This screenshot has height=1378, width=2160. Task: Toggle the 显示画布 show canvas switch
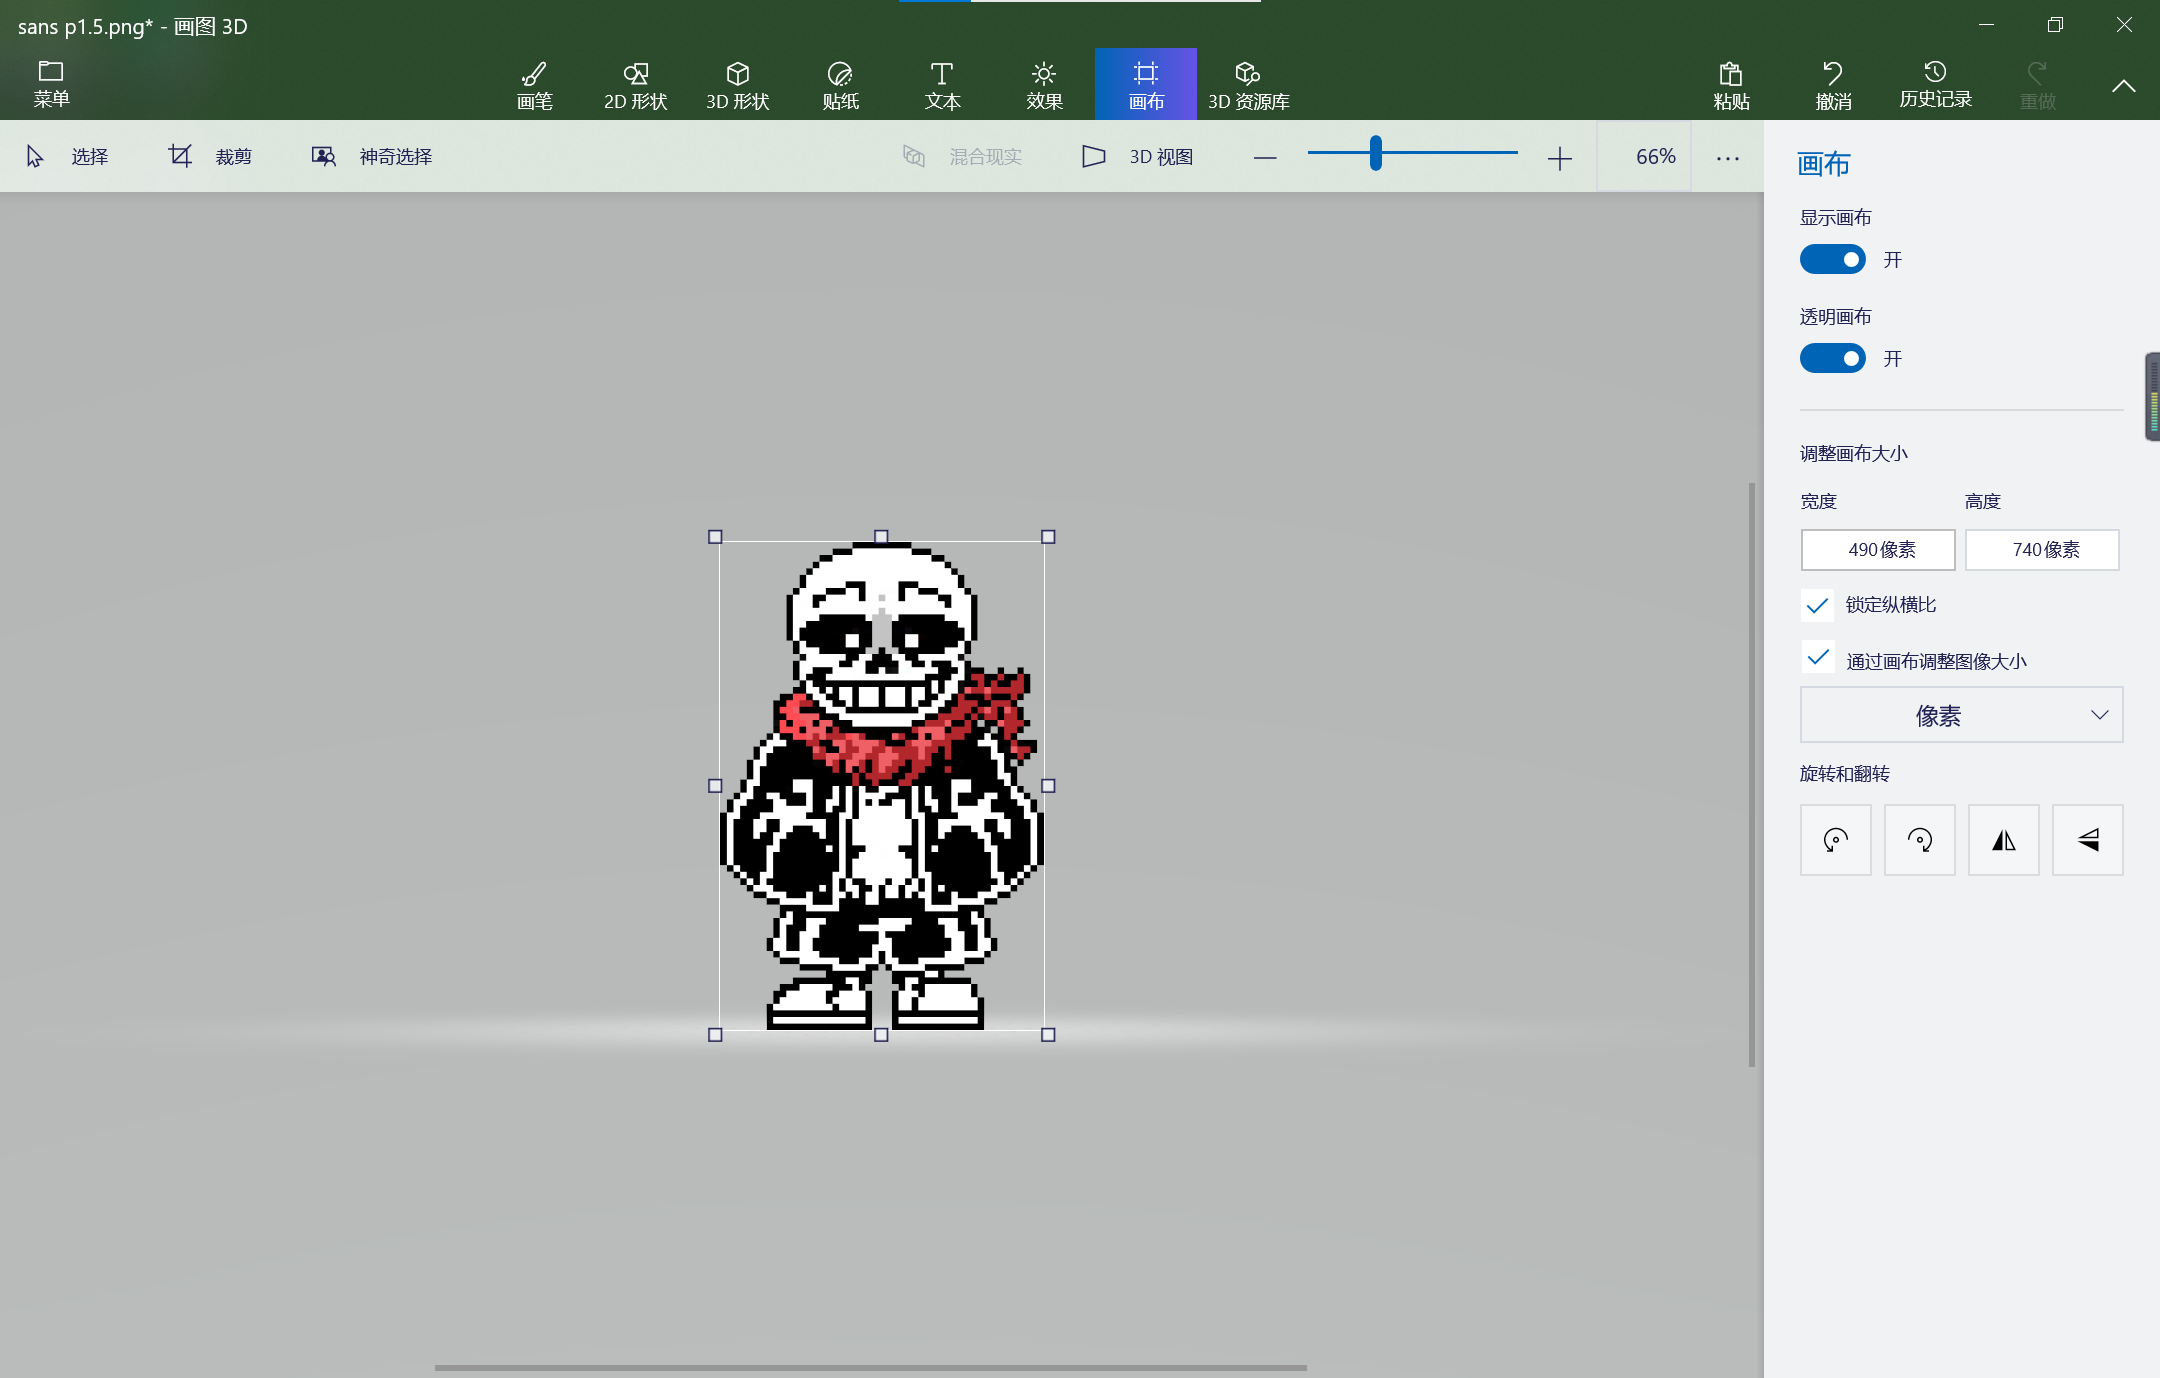coord(1833,259)
